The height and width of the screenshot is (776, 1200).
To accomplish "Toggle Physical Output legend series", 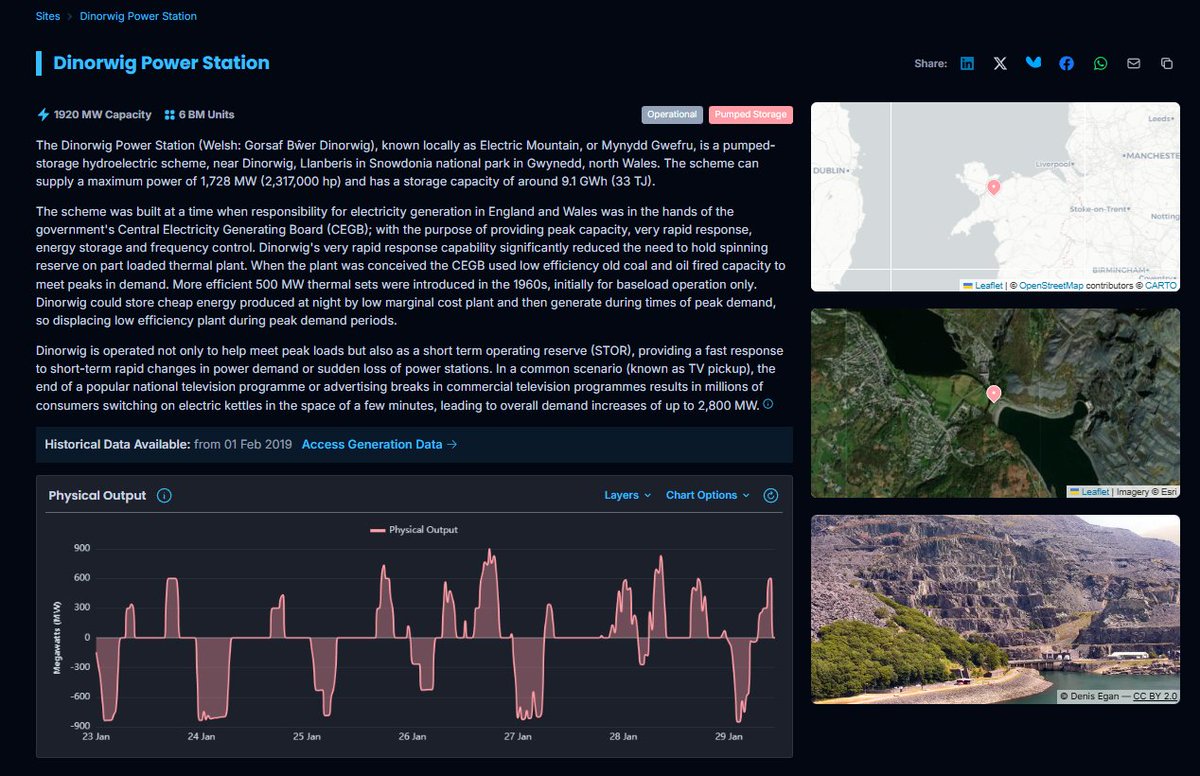I will pos(414,530).
